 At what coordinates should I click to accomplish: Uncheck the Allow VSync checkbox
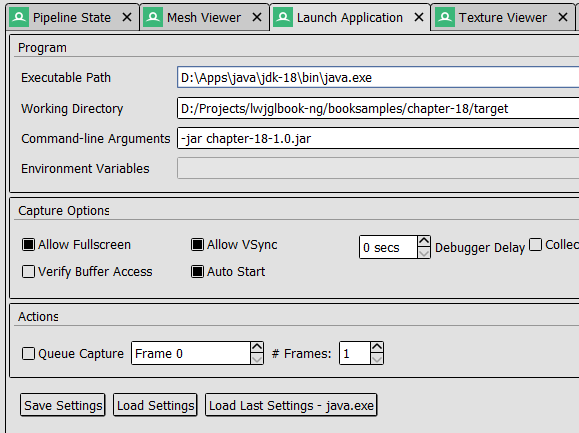coord(197,244)
